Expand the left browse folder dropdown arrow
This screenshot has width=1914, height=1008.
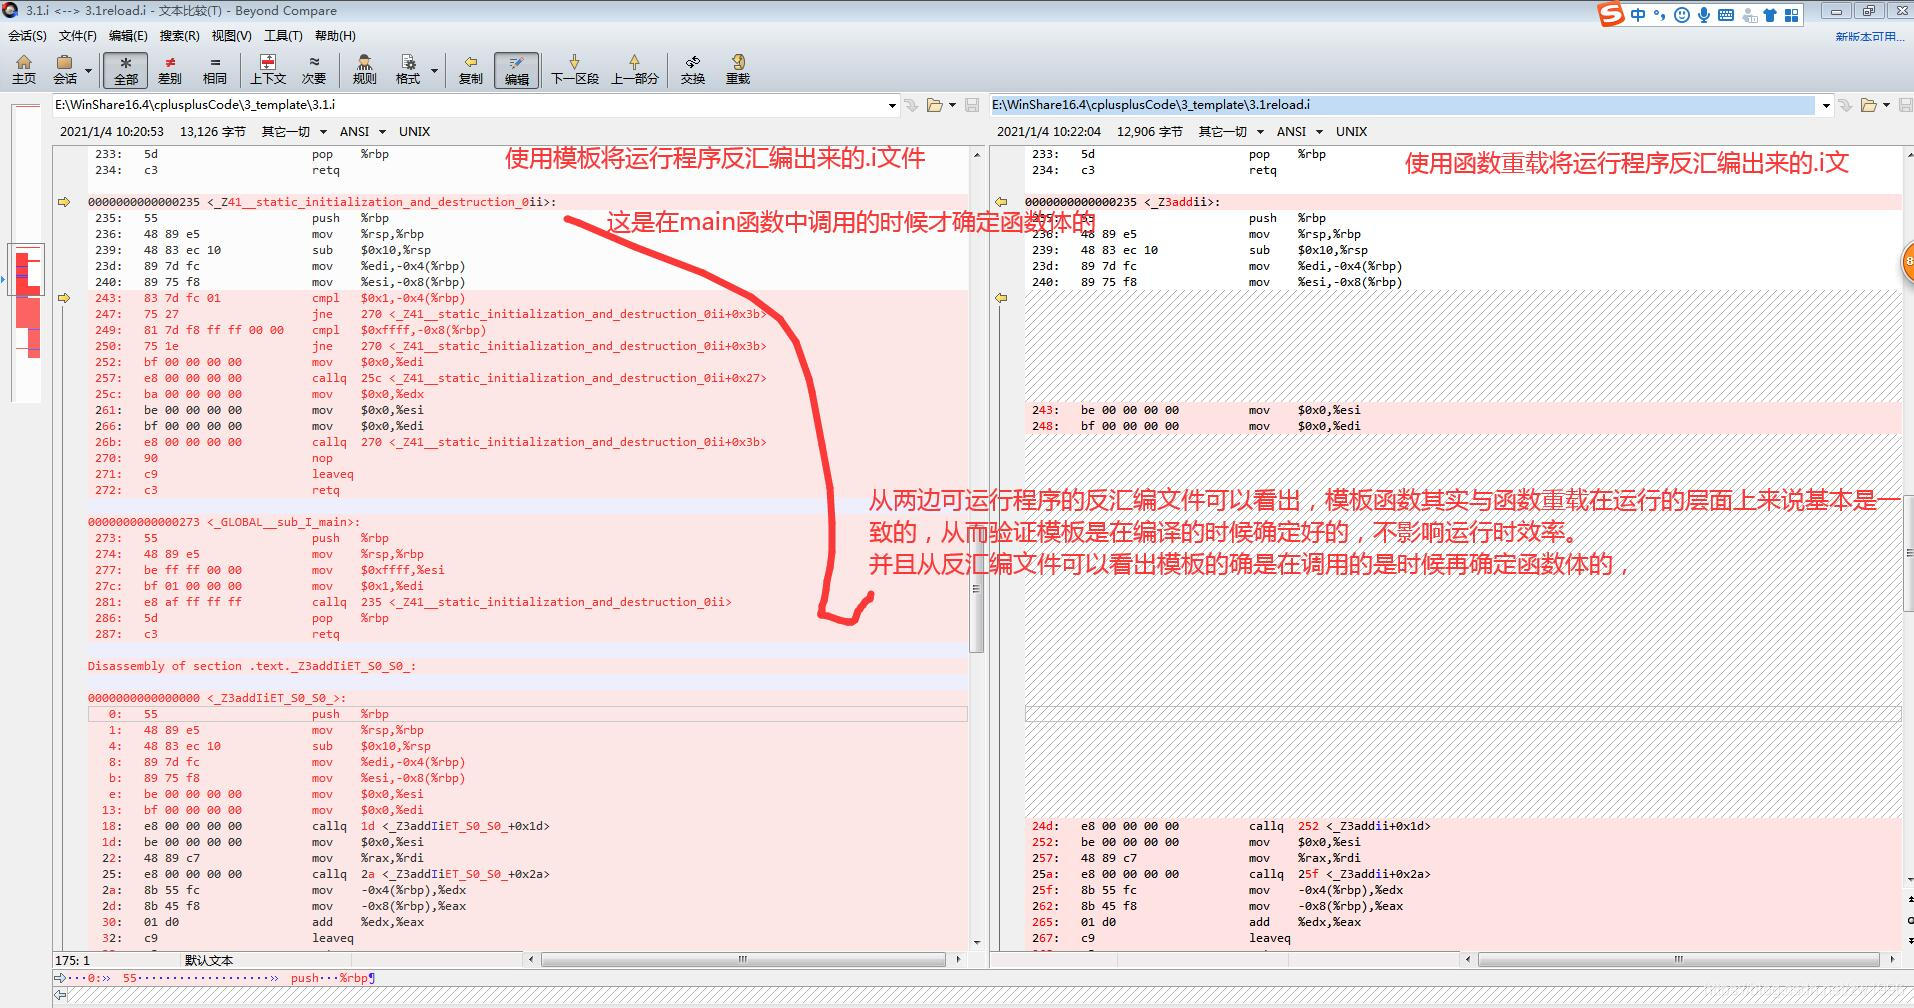[952, 105]
